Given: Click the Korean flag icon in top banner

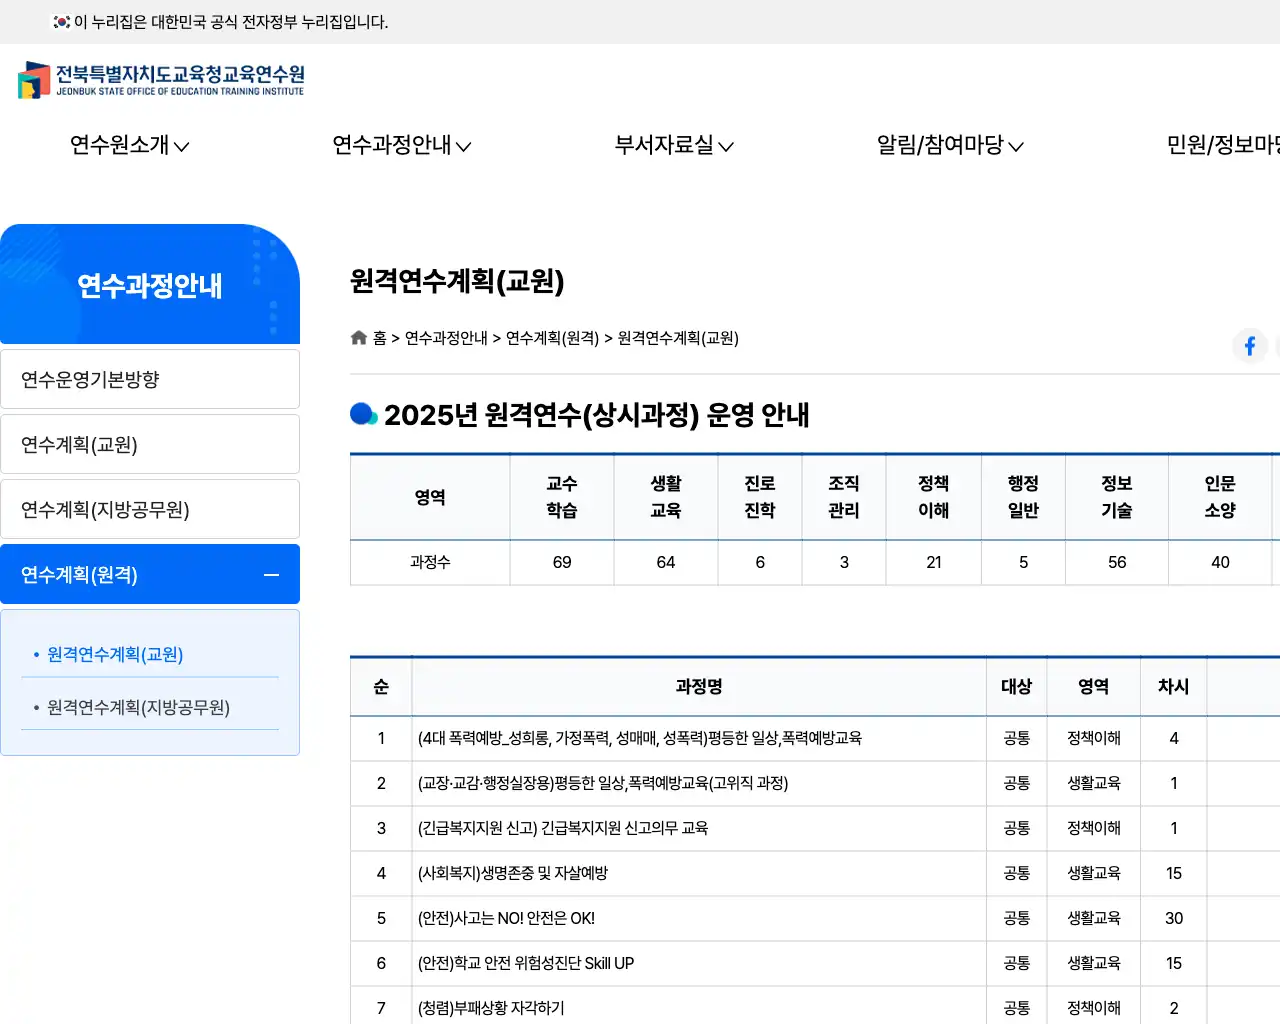Looking at the screenshot, I should (62, 22).
